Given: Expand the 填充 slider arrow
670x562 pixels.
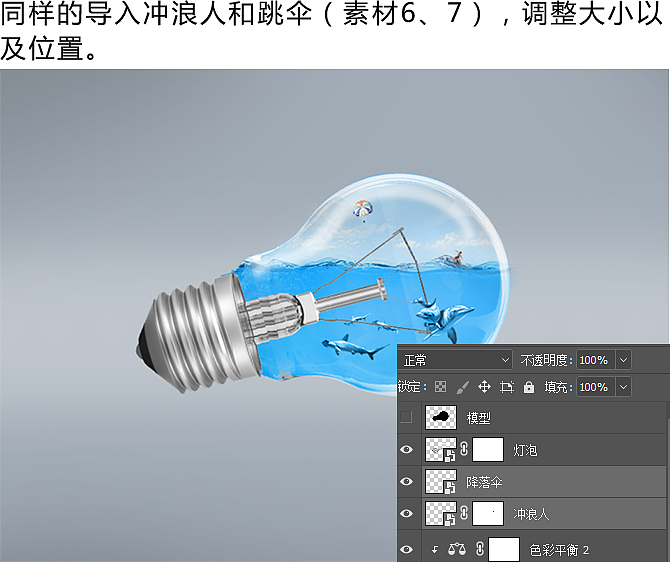Looking at the screenshot, I should pyautogui.click(x=623, y=387).
